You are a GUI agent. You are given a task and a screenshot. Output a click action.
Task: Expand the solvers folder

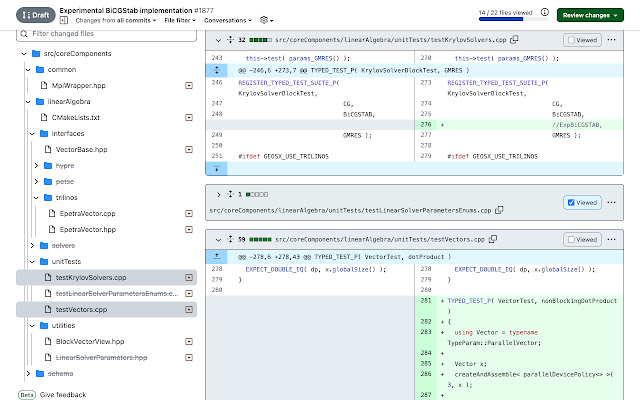click(32, 245)
